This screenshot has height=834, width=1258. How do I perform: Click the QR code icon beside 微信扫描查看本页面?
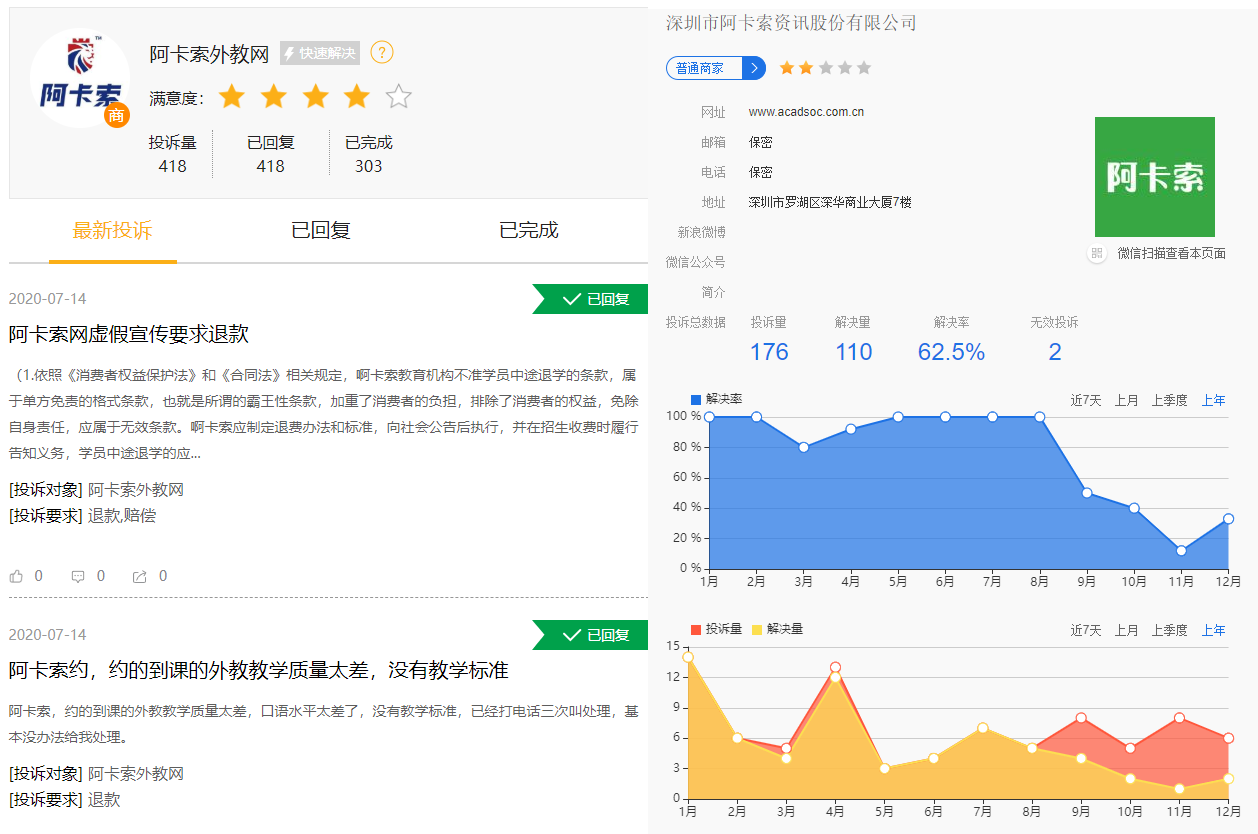tap(1097, 253)
